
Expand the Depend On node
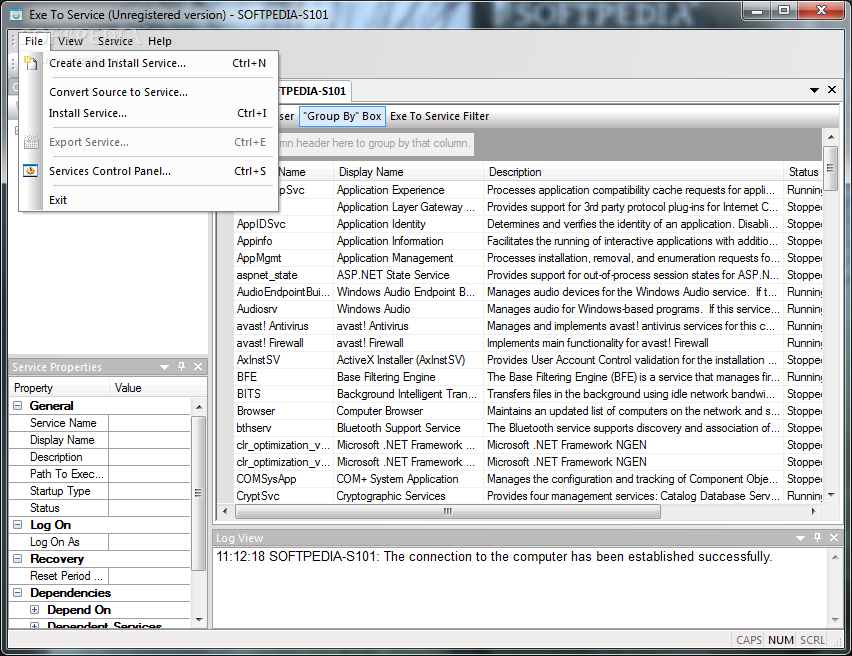35,609
